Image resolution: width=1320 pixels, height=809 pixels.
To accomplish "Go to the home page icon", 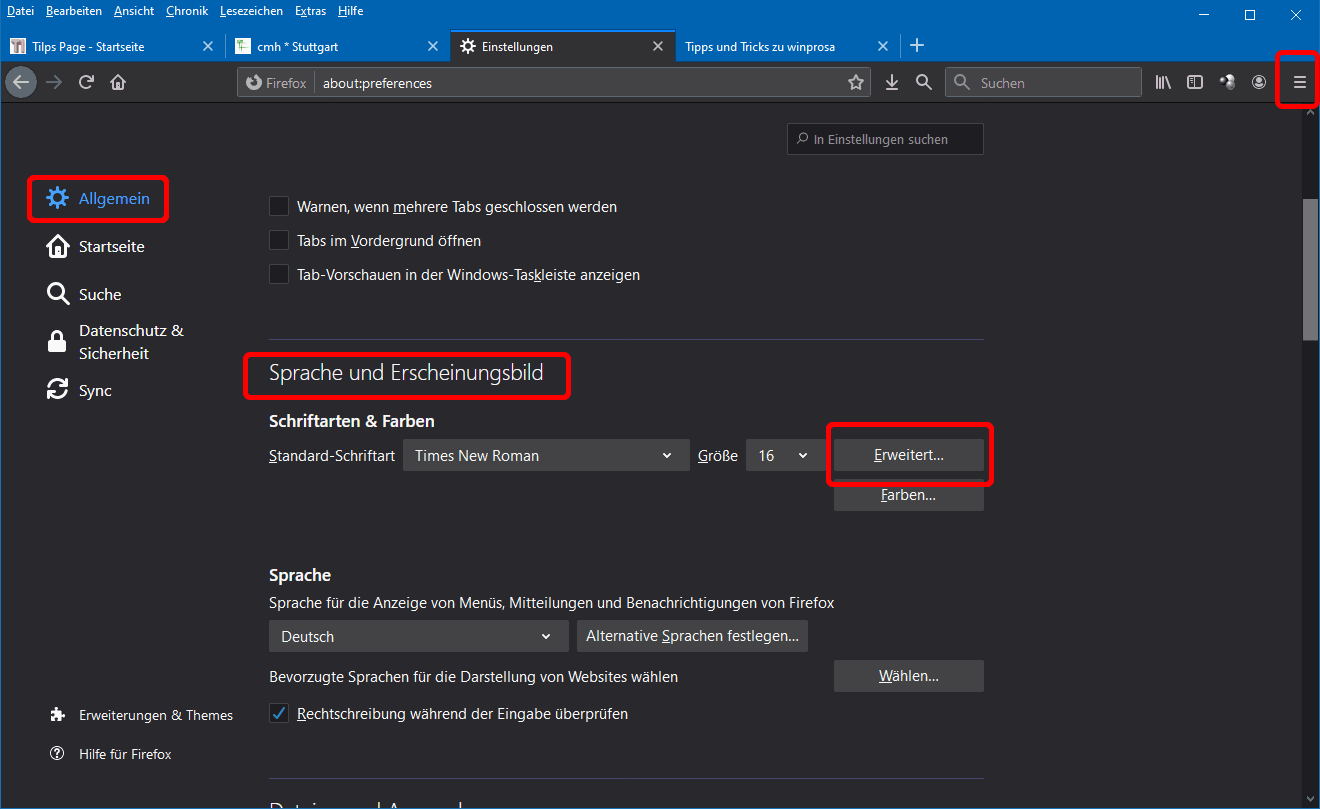I will [x=118, y=82].
